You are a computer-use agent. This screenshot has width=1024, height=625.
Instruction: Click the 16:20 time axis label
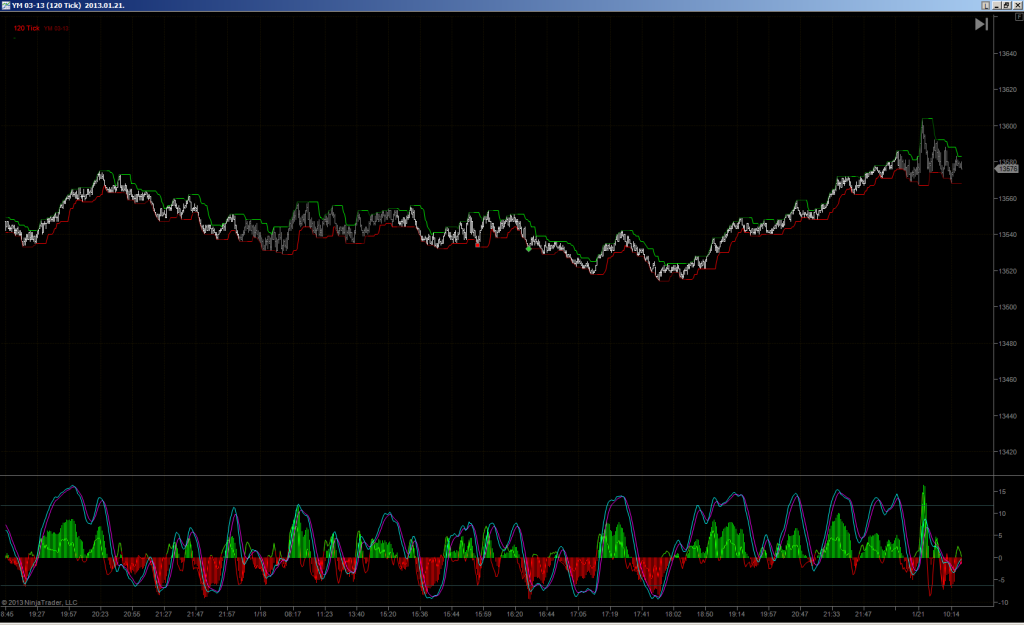515,614
